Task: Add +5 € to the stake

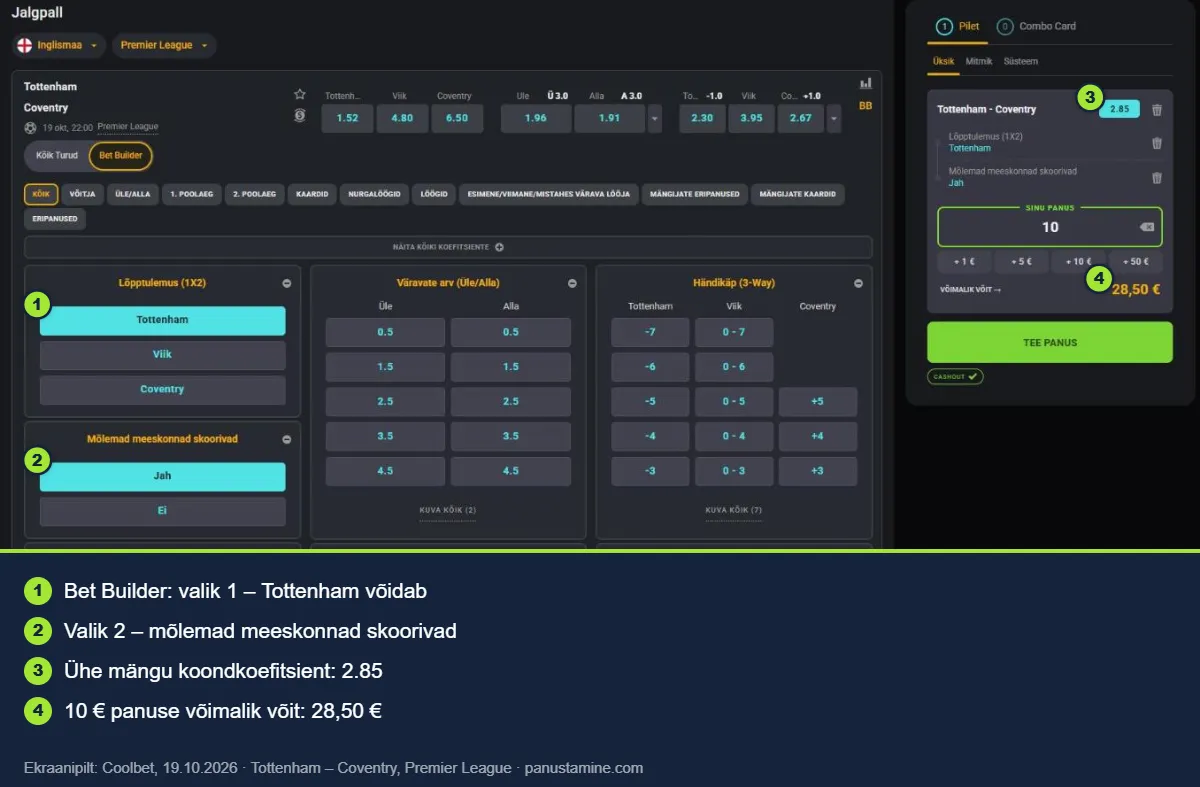Action: 1021,262
